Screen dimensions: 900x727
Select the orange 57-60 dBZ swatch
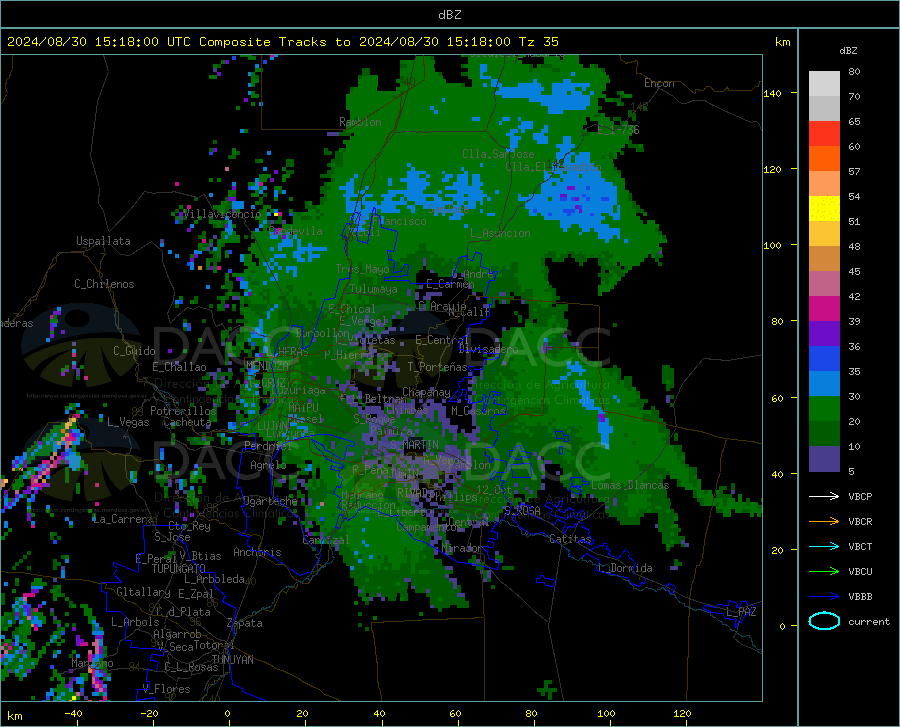(x=824, y=158)
